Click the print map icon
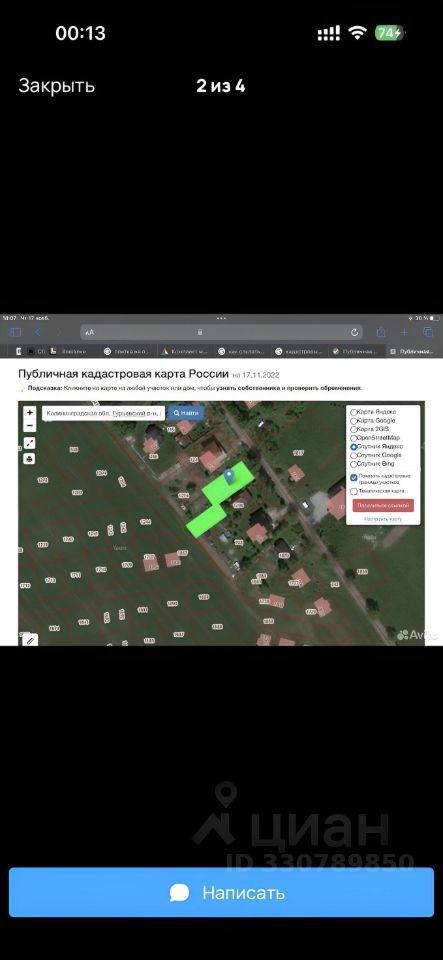 (29, 459)
